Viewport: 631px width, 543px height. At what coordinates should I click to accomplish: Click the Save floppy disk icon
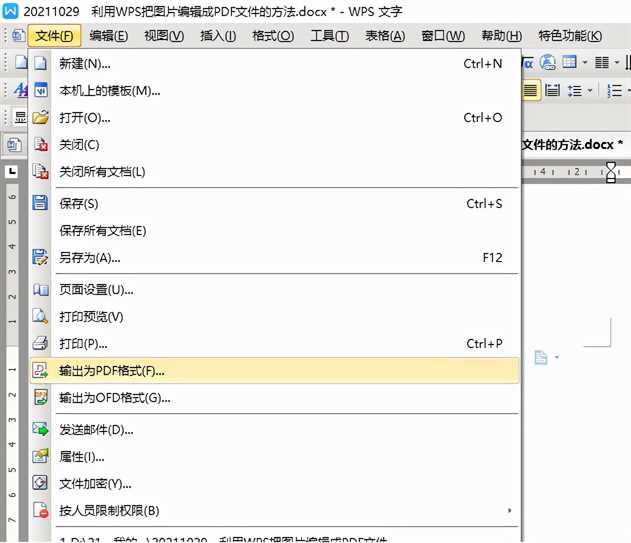(41, 204)
